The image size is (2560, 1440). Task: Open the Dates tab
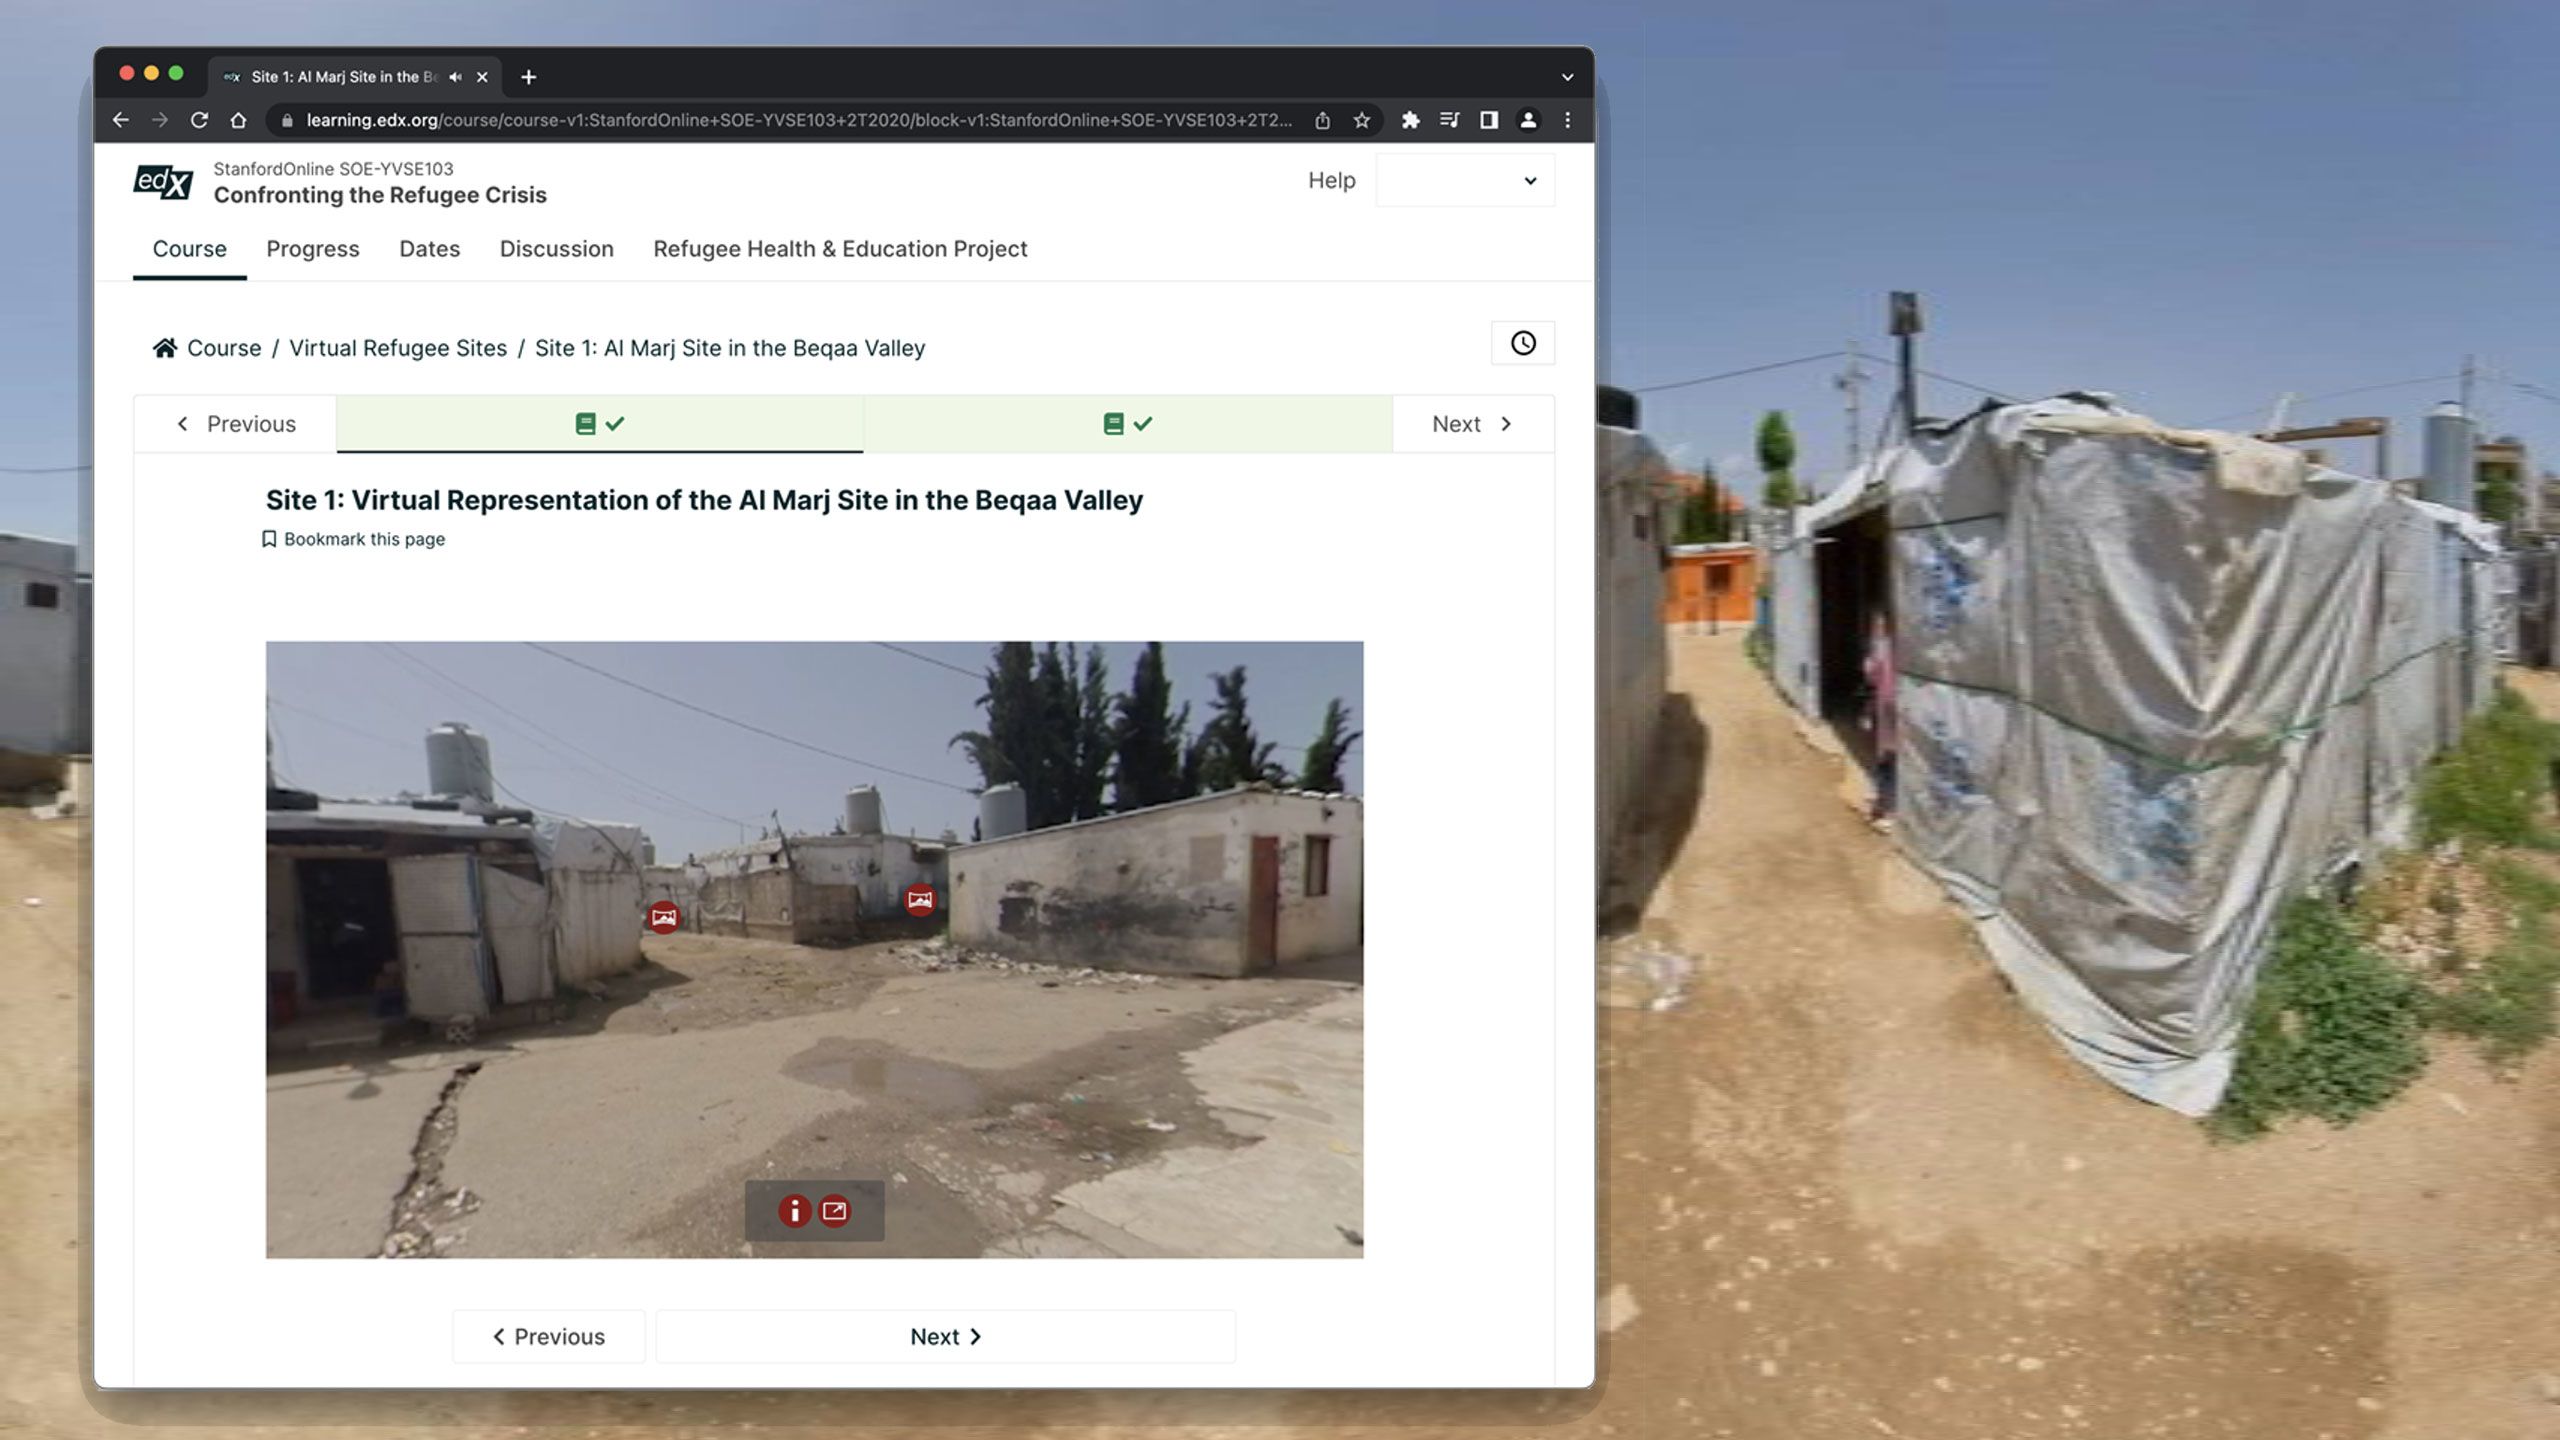(x=430, y=249)
